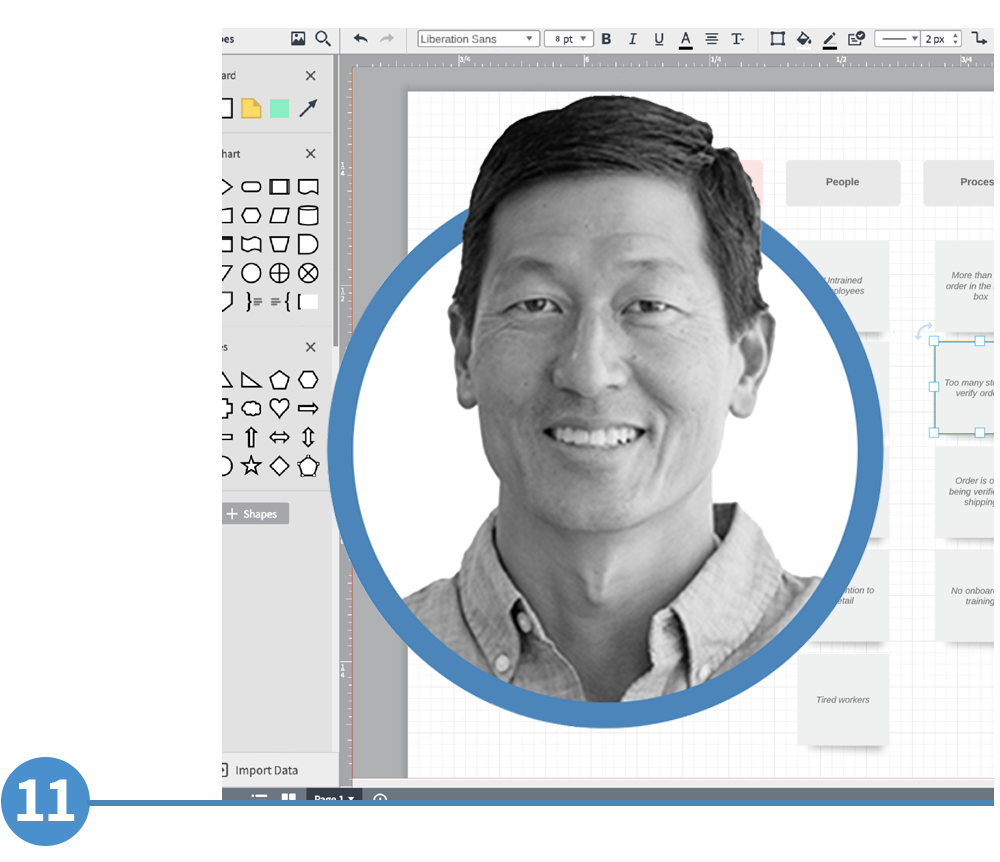
Task: Select the rounded terminator flowchart shape
Action: click(x=251, y=187)
